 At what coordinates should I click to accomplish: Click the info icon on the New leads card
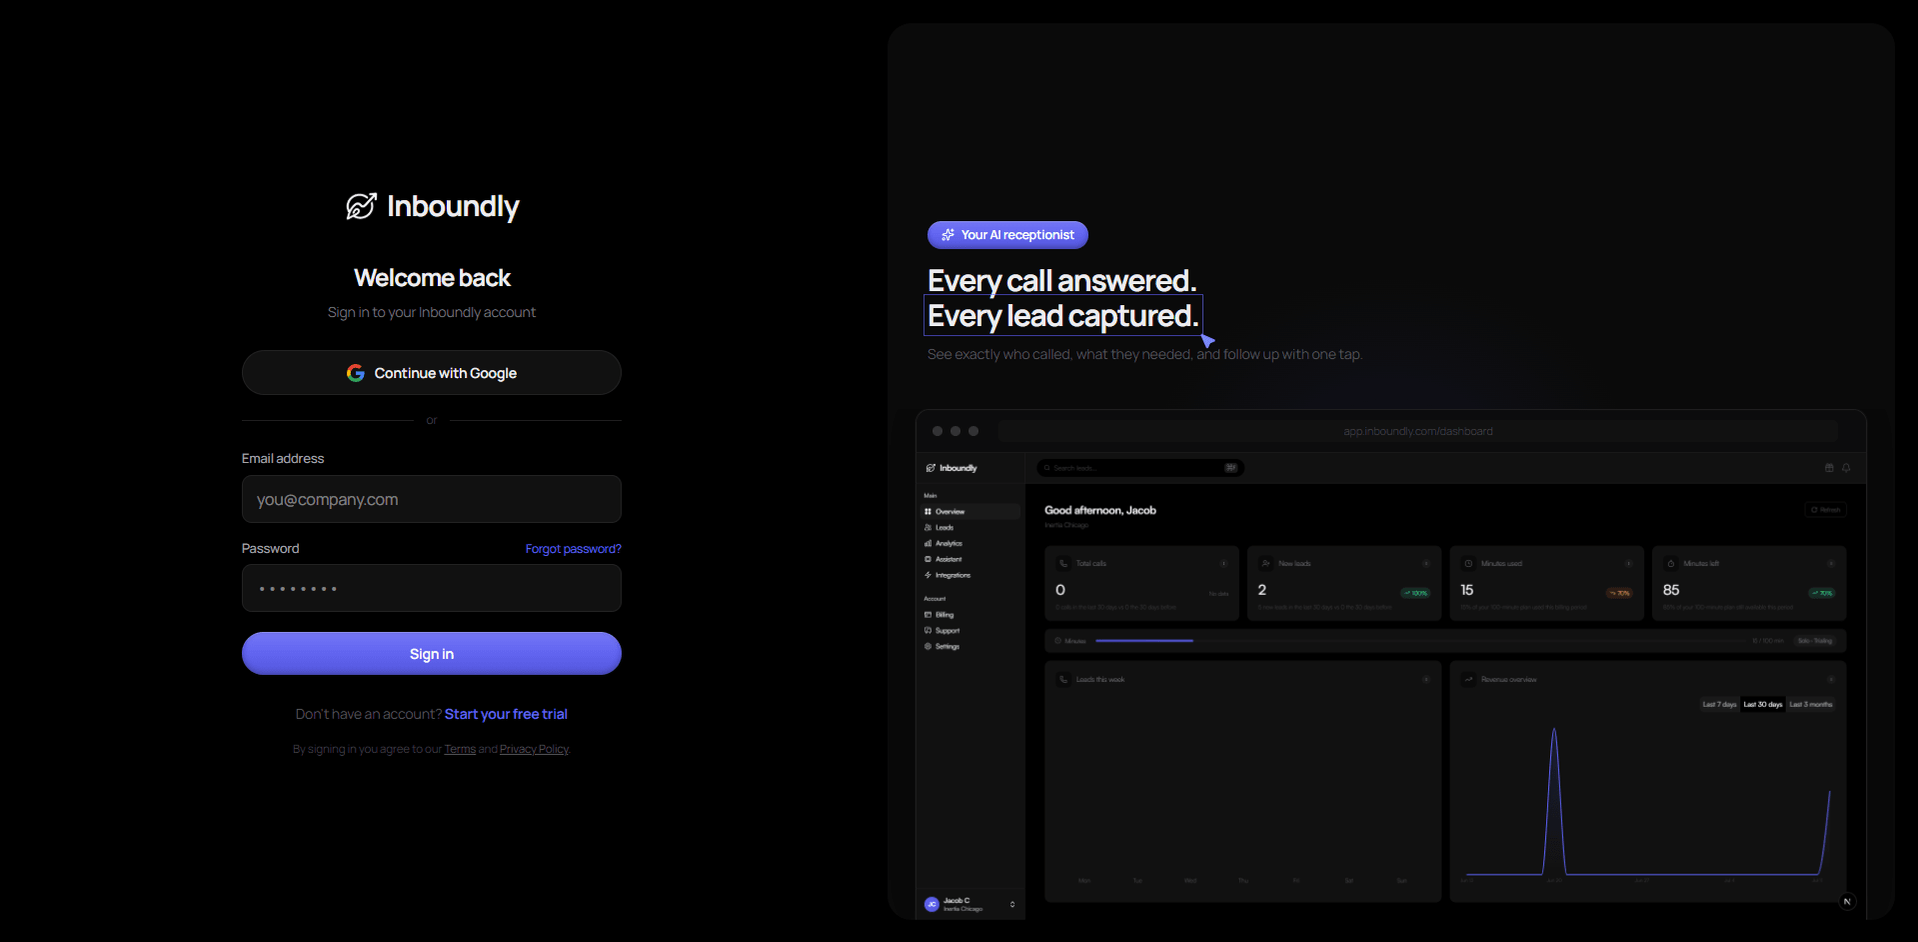[1426, 564]
